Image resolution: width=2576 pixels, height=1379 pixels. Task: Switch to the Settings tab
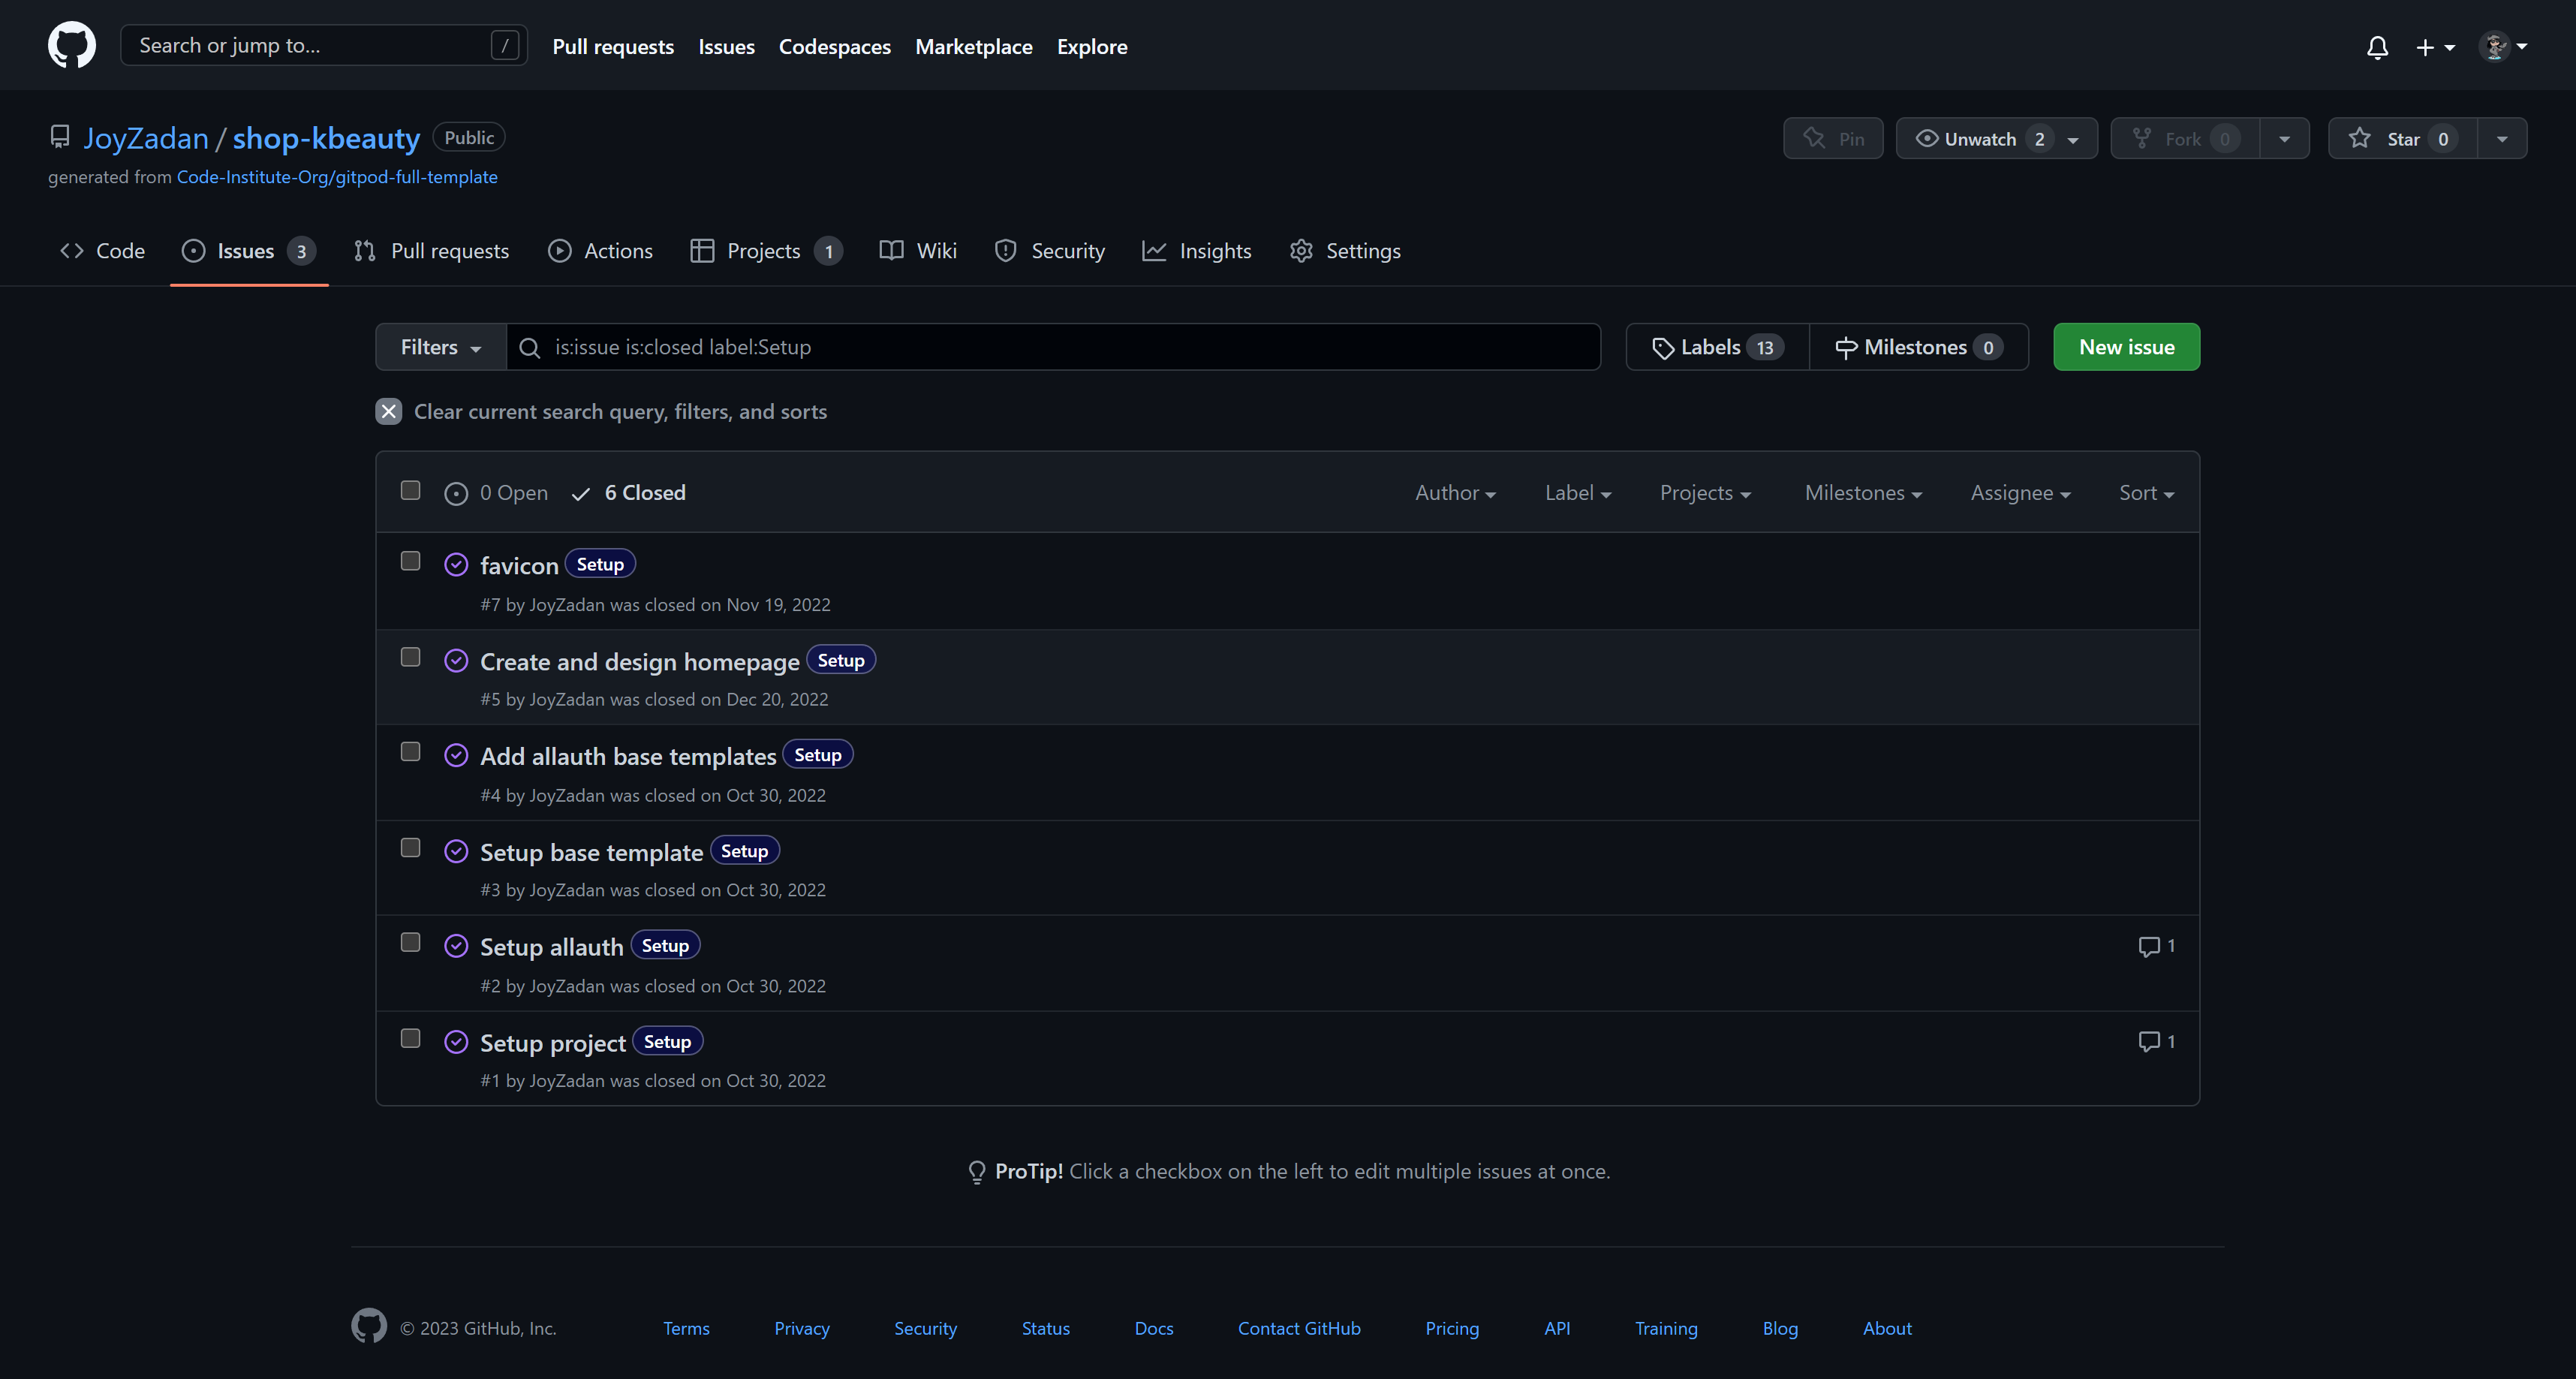point(1345,251)
